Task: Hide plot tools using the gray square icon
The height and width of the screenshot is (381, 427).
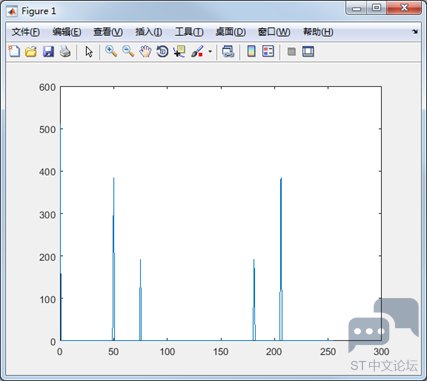Action: pyautogui.click(x=291, y=52)
